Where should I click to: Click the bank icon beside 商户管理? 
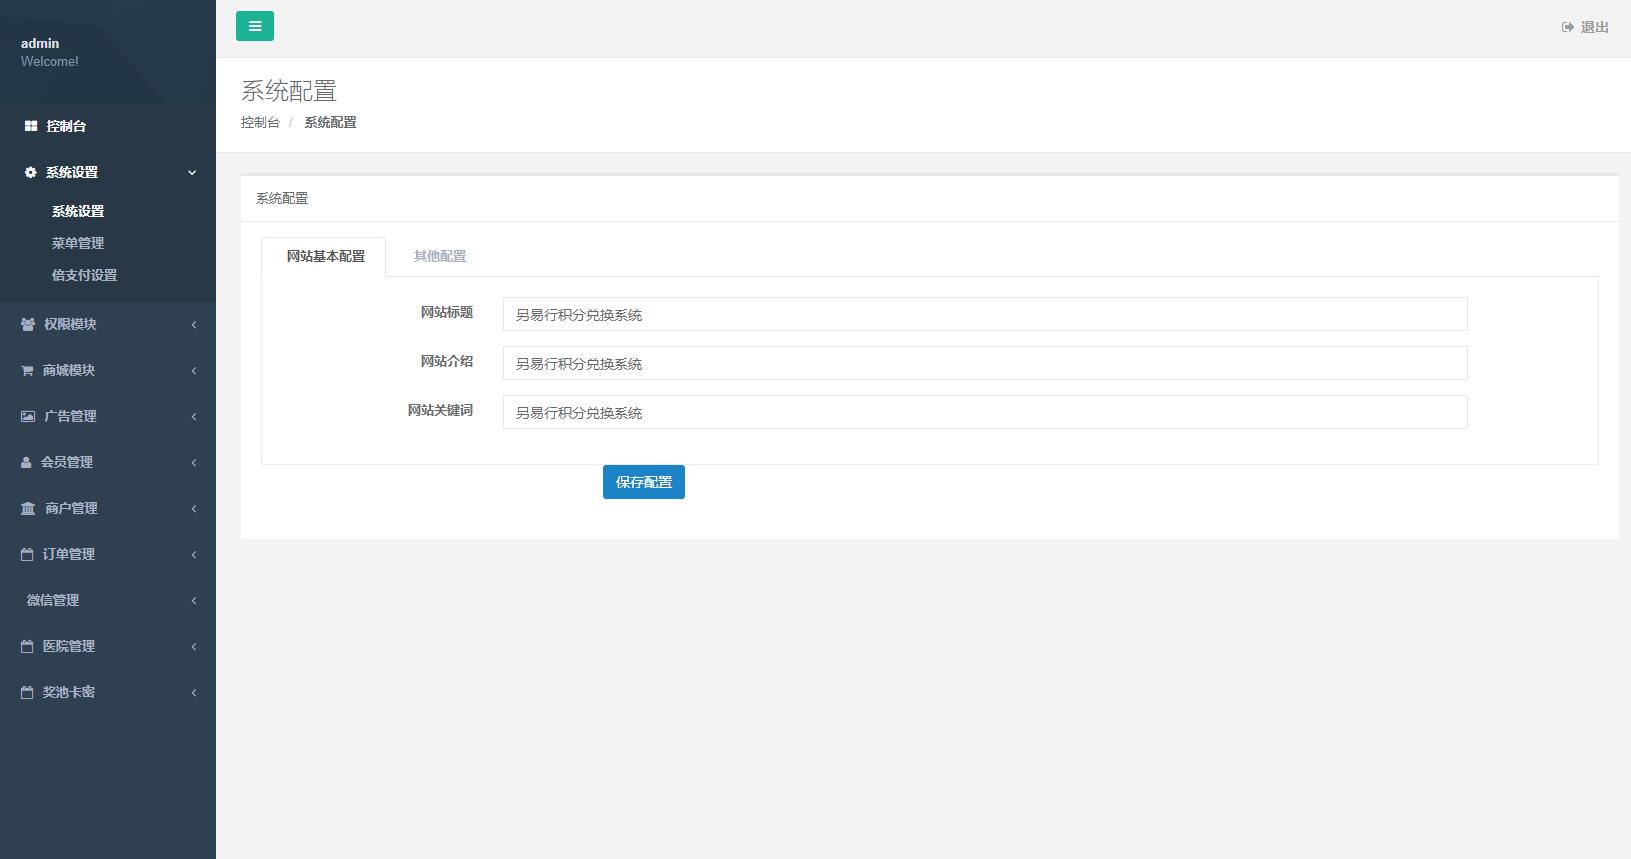[28, 508]
